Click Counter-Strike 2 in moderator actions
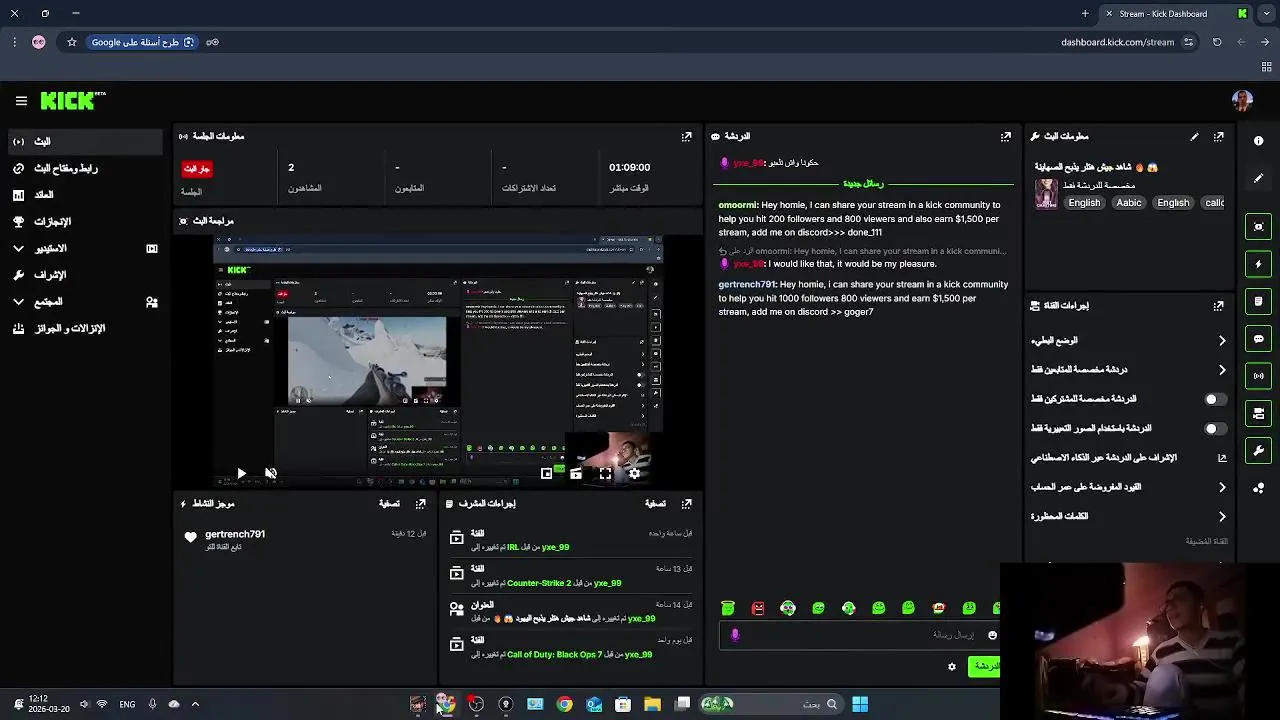Image resolution: width=1280 pixels, height=720 pixels. click(x=539, y=583)
